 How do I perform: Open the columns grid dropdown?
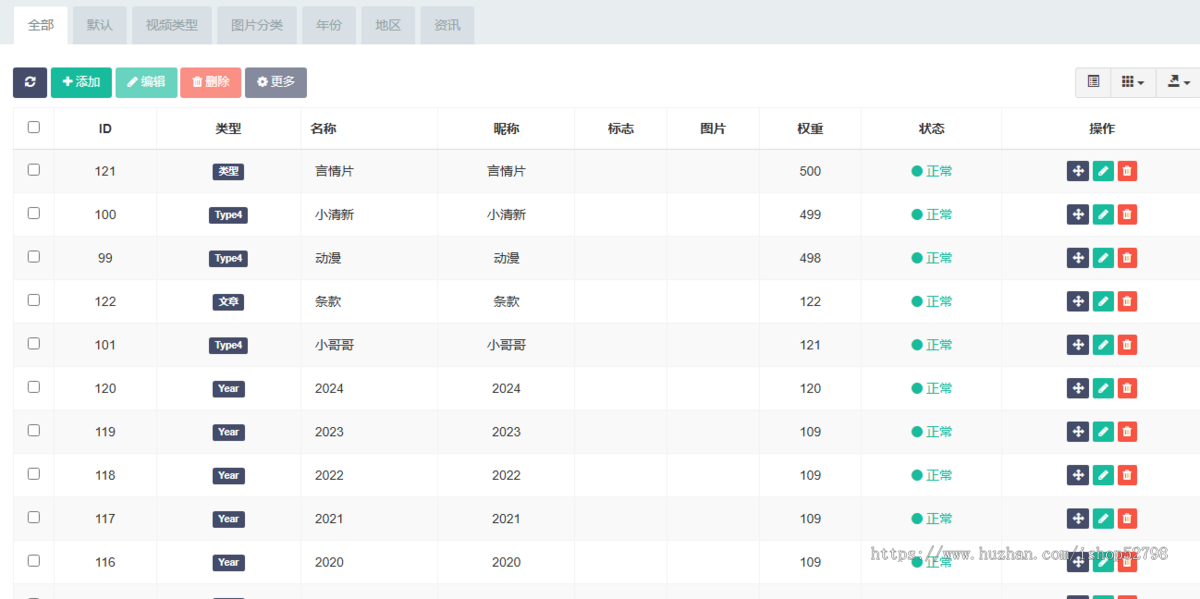point(1133,82)
